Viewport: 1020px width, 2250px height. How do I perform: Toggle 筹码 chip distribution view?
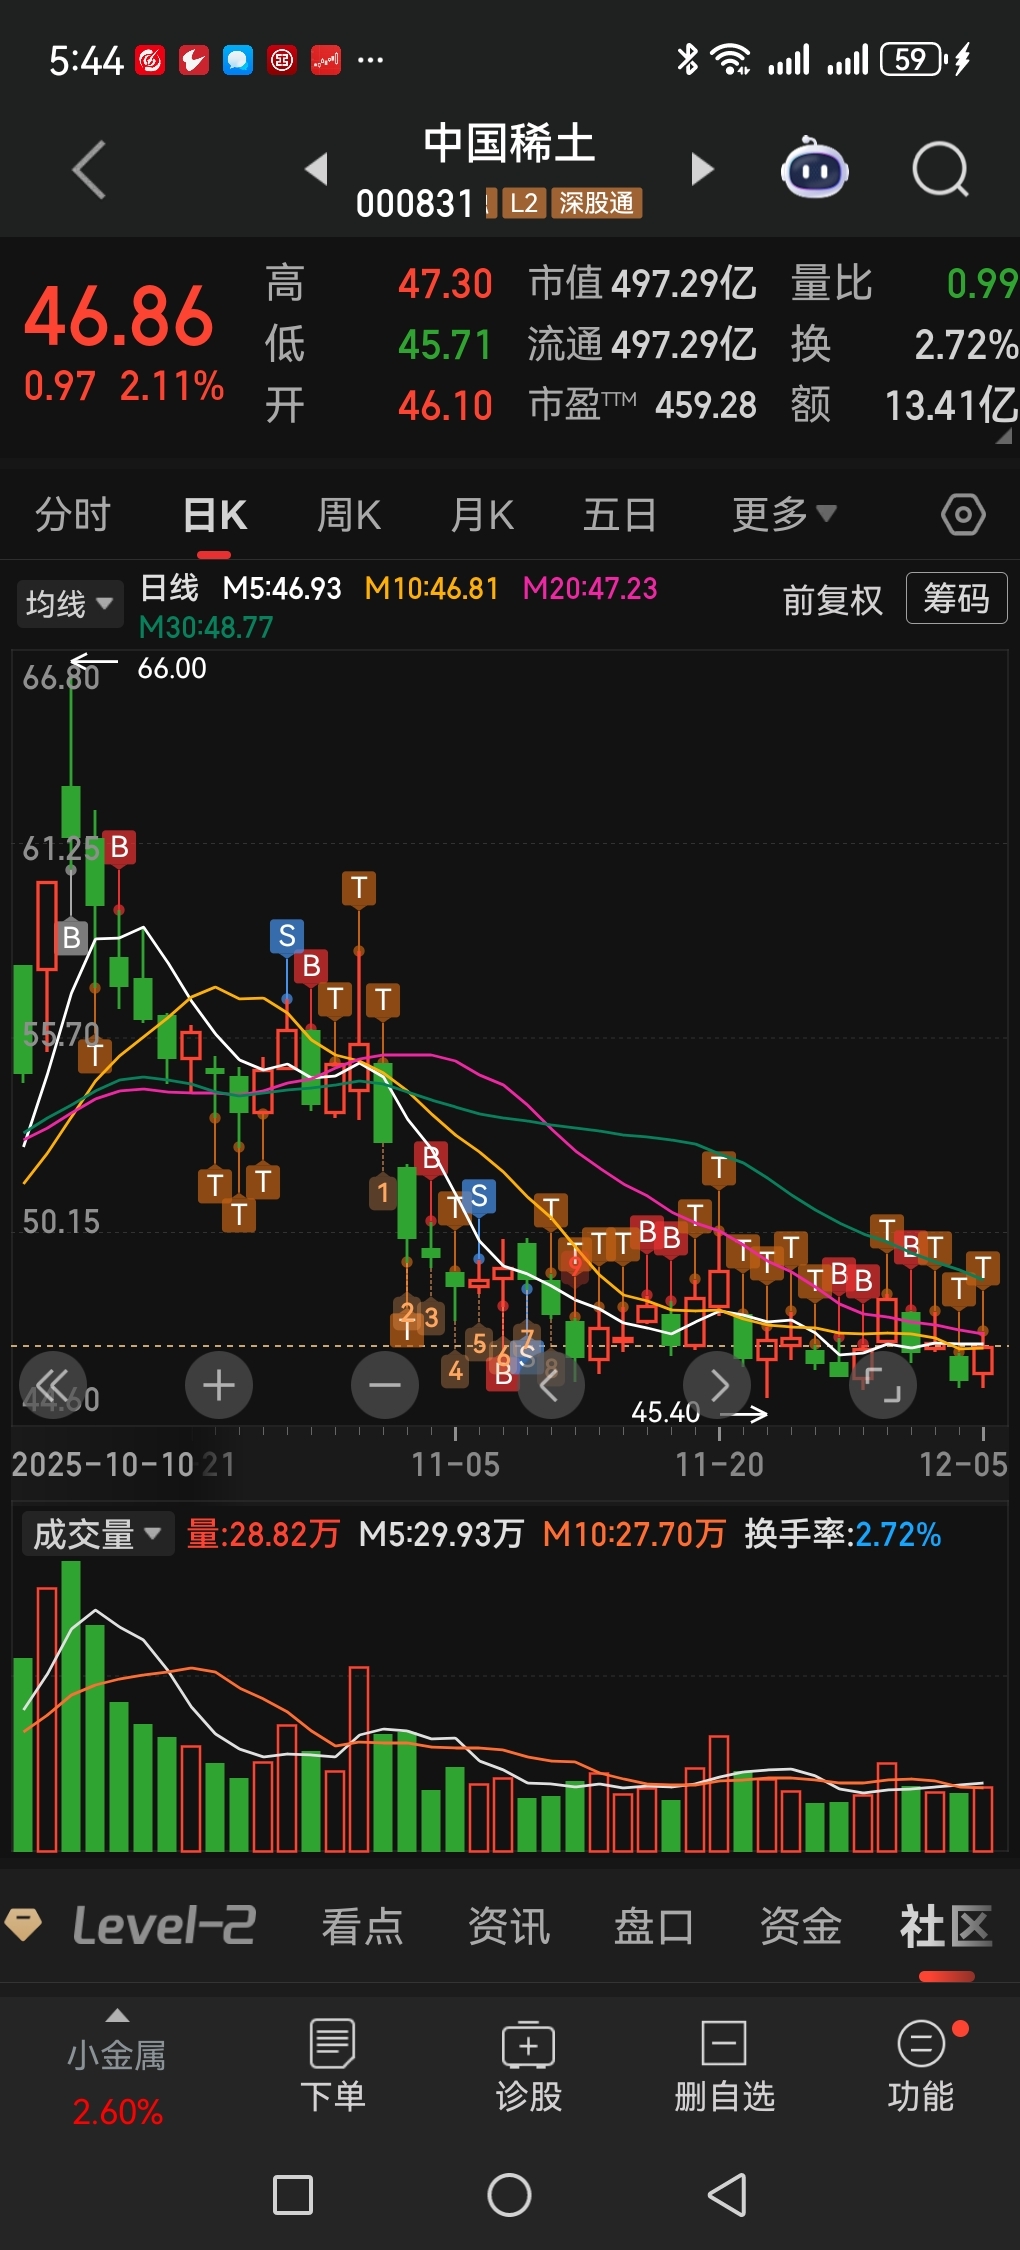click(956, 599)
